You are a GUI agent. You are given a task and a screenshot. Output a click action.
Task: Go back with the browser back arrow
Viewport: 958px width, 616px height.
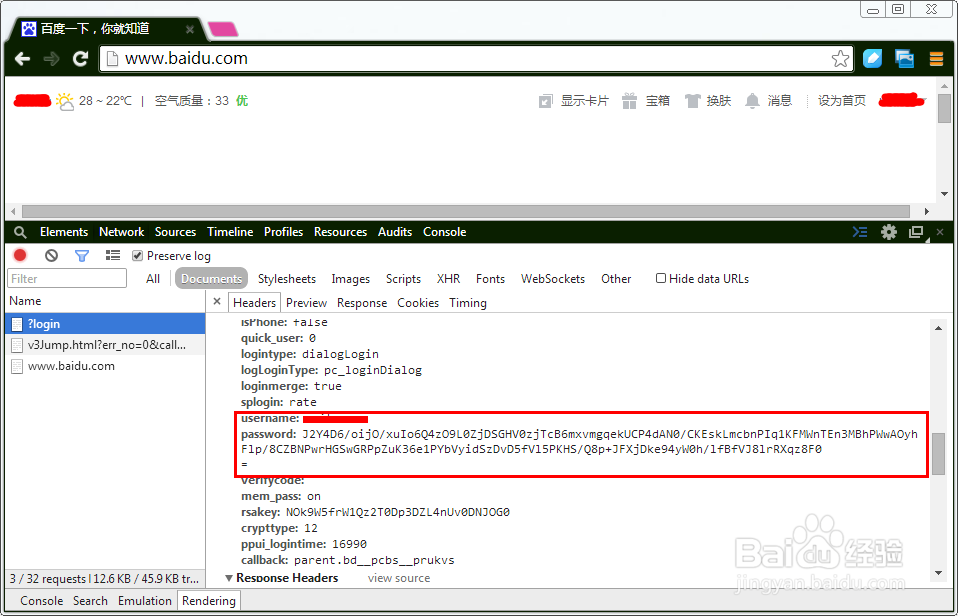[23, 59]
